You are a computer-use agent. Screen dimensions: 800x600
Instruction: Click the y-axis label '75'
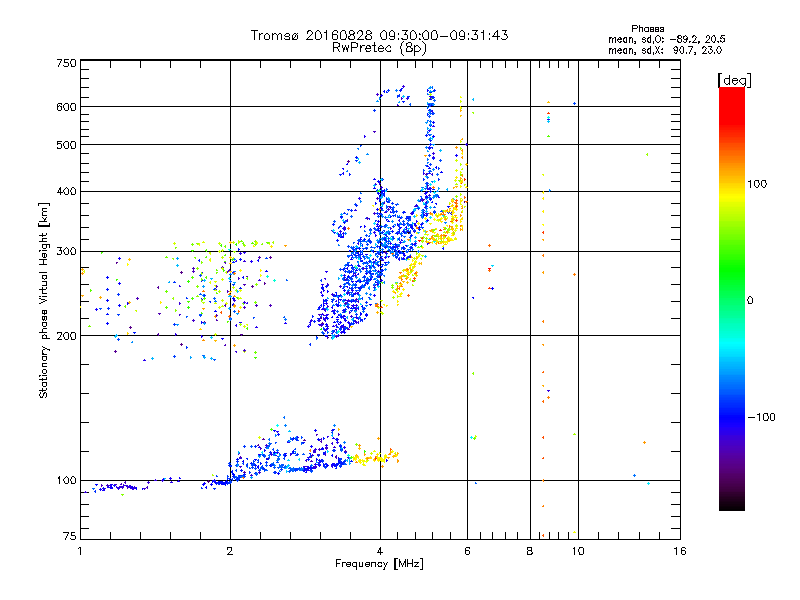point(70,536)
